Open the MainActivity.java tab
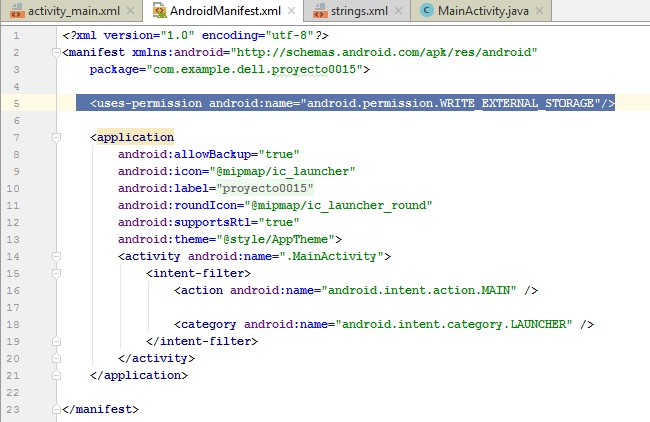The image size is (650, 422). (x=482, y=12)
